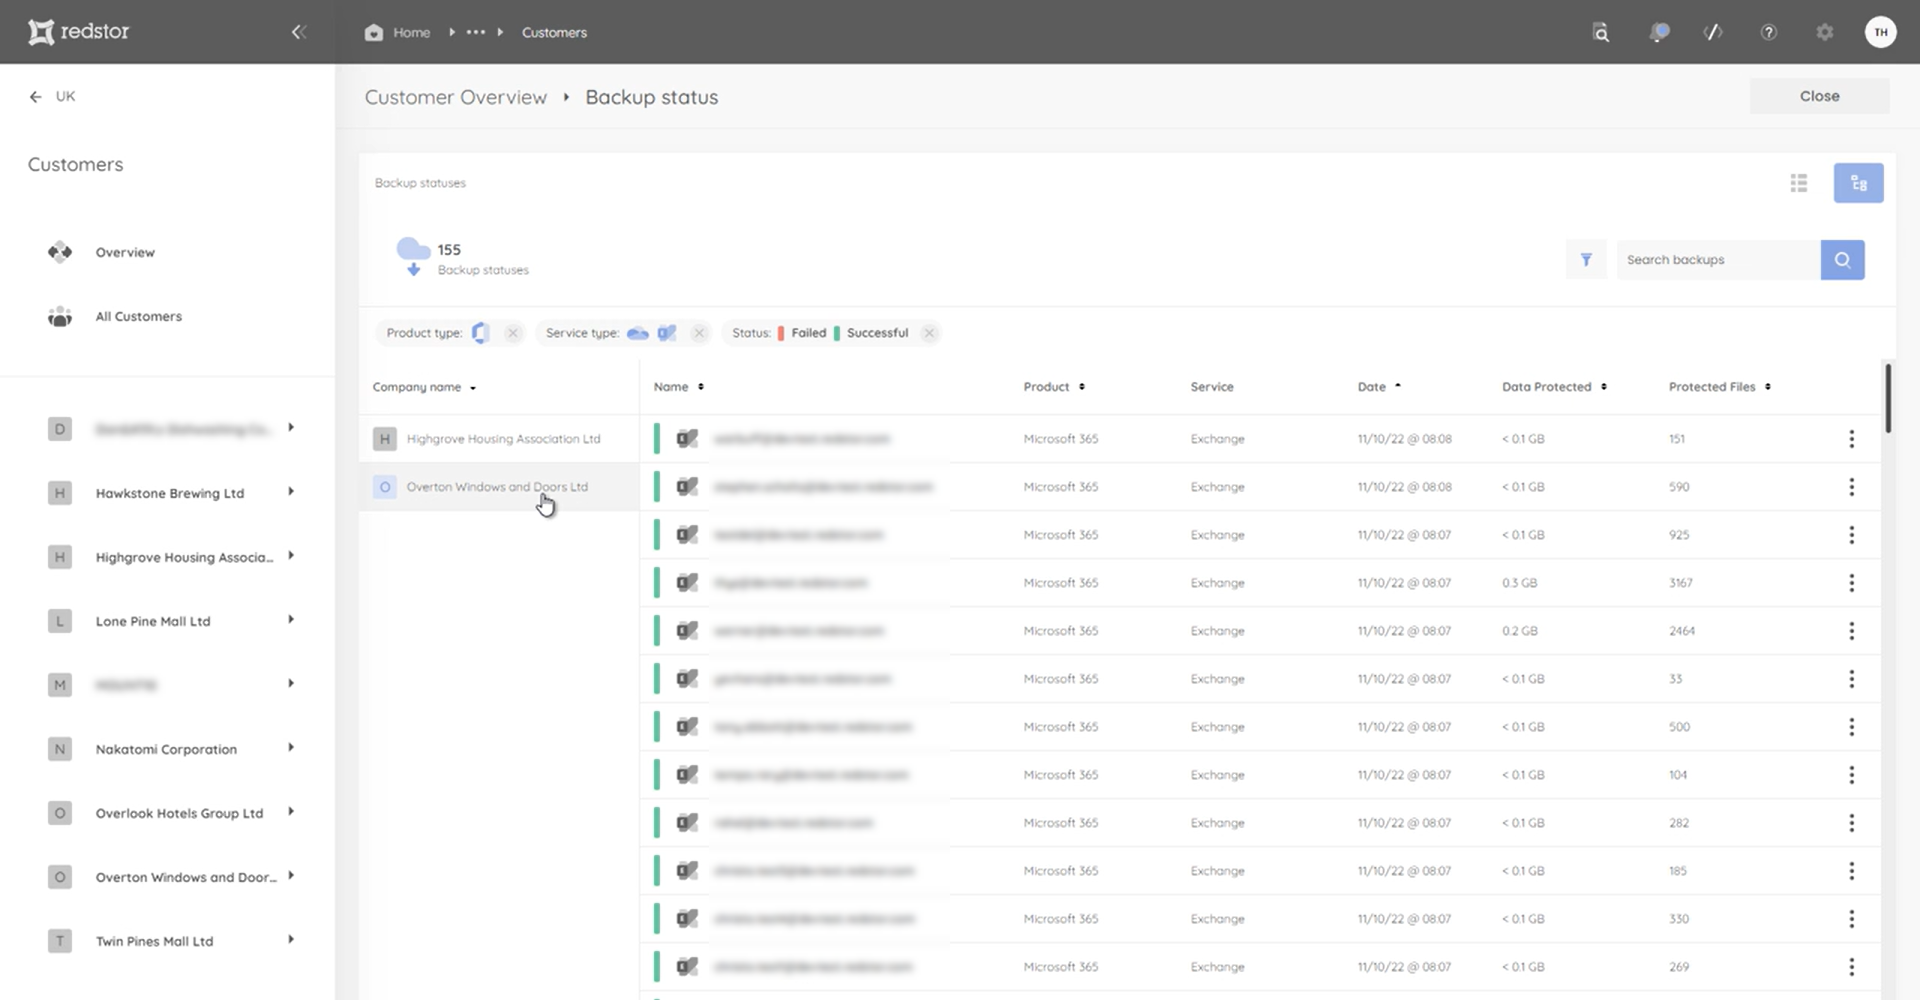Open the help question mark icon
This screenshot has width=1922, height=1000.
coord(1769,32)
